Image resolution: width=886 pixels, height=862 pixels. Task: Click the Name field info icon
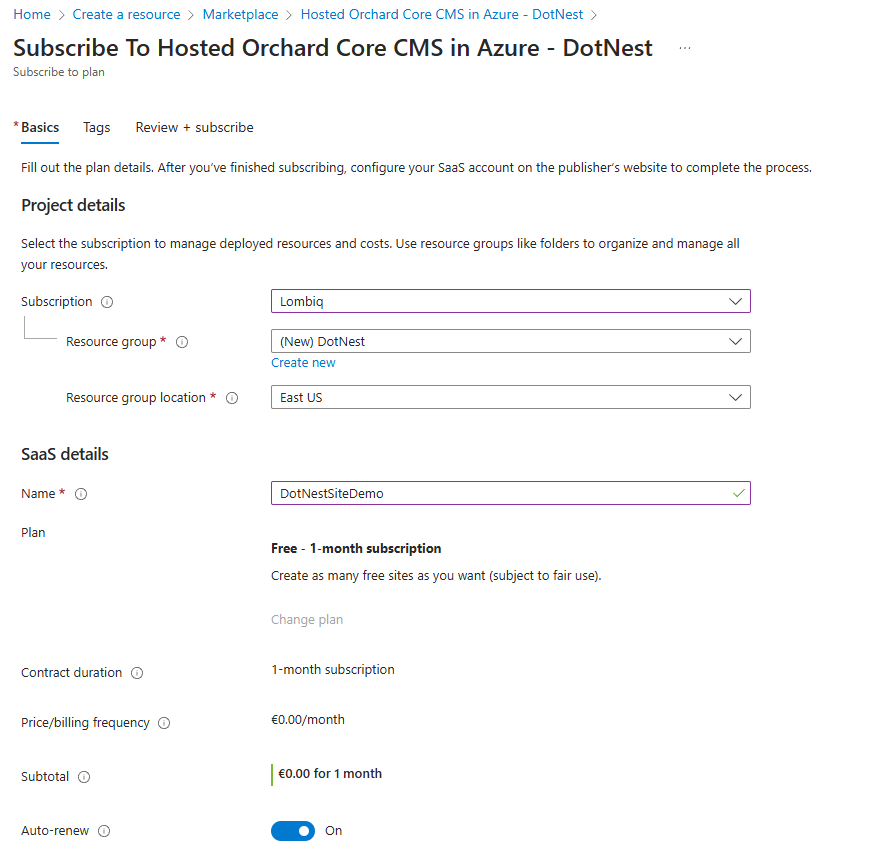(x=81, y=494)
